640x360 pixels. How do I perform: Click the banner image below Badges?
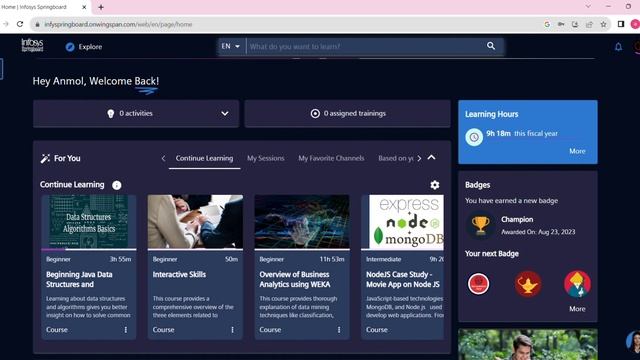[x=528, y=344]
